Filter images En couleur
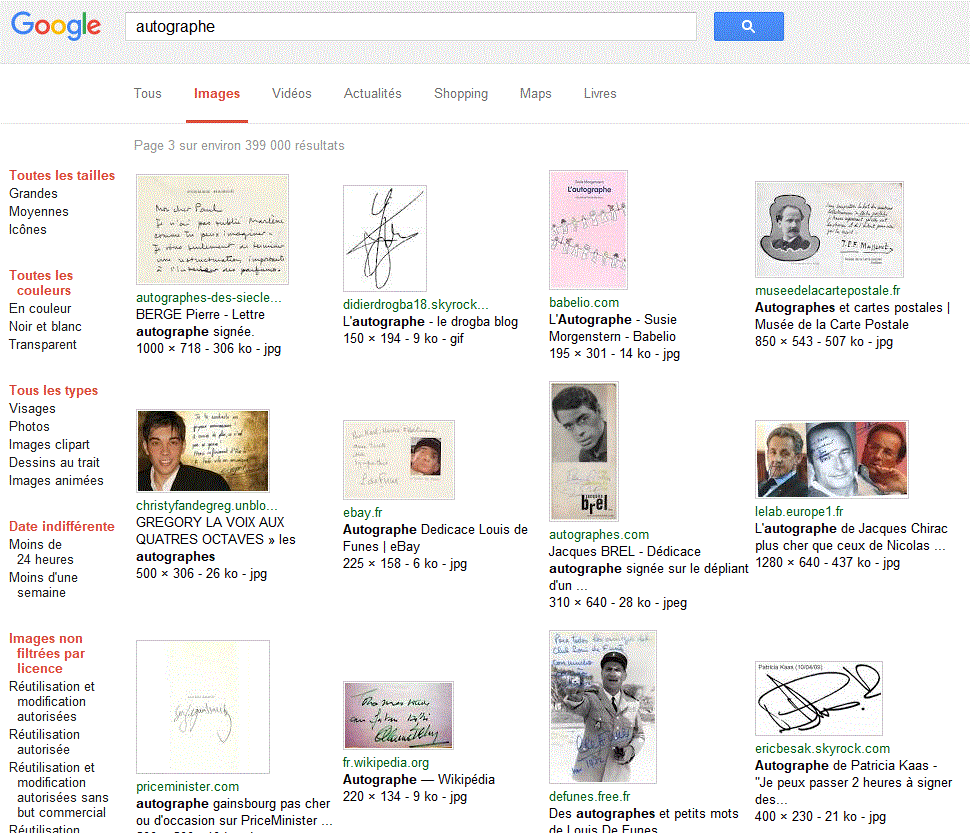970x833 pixels. (40, 309)
